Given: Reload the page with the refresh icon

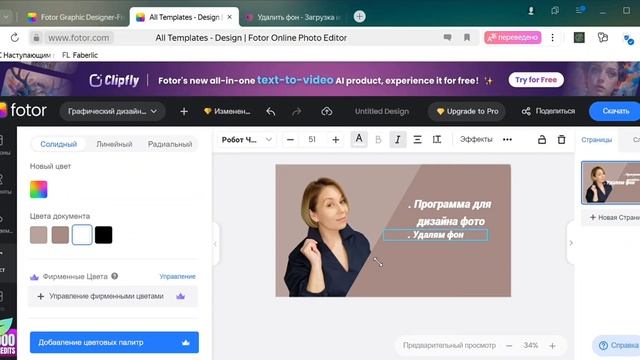Looking at the screenshot, I should tap(15, 38).
